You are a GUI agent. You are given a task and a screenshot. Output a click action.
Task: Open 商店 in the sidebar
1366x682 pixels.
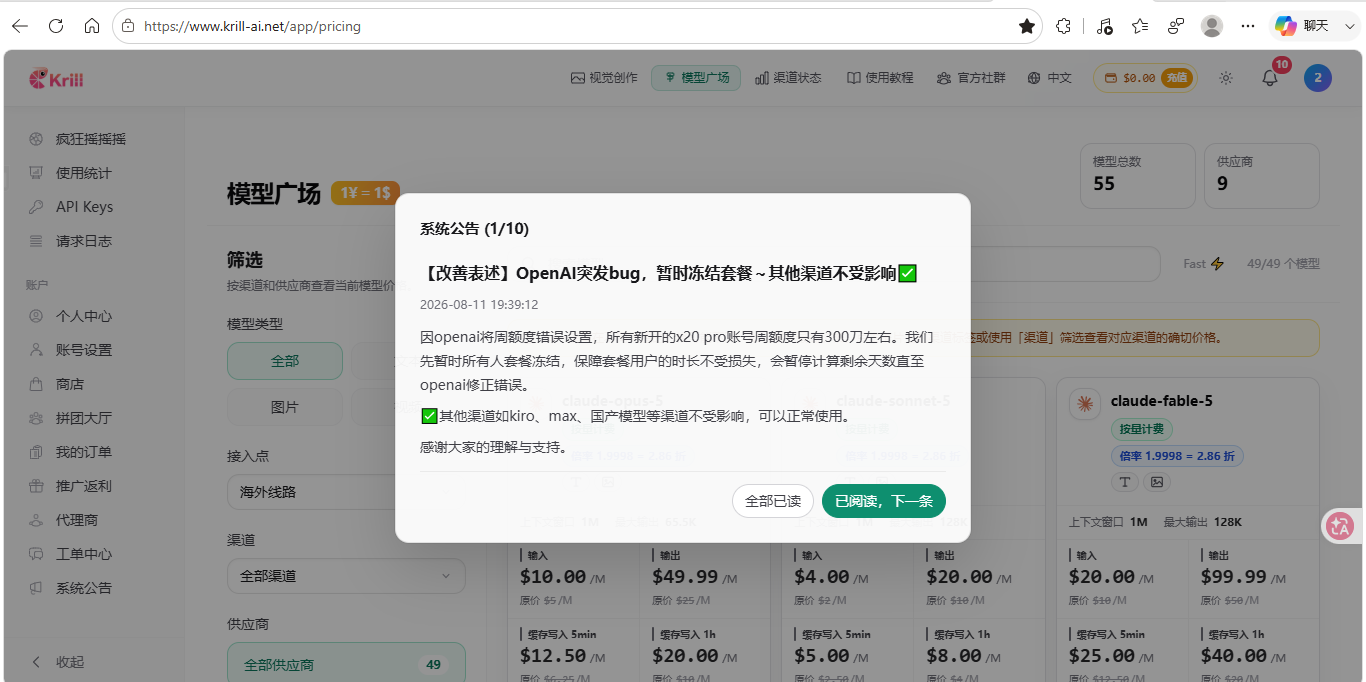point(70,384)
